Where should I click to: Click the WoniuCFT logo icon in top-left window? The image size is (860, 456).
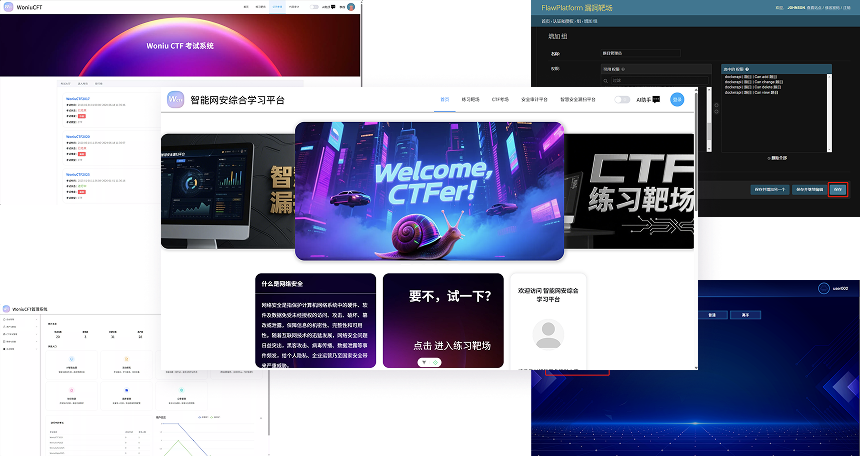click(x=8, y=7)
